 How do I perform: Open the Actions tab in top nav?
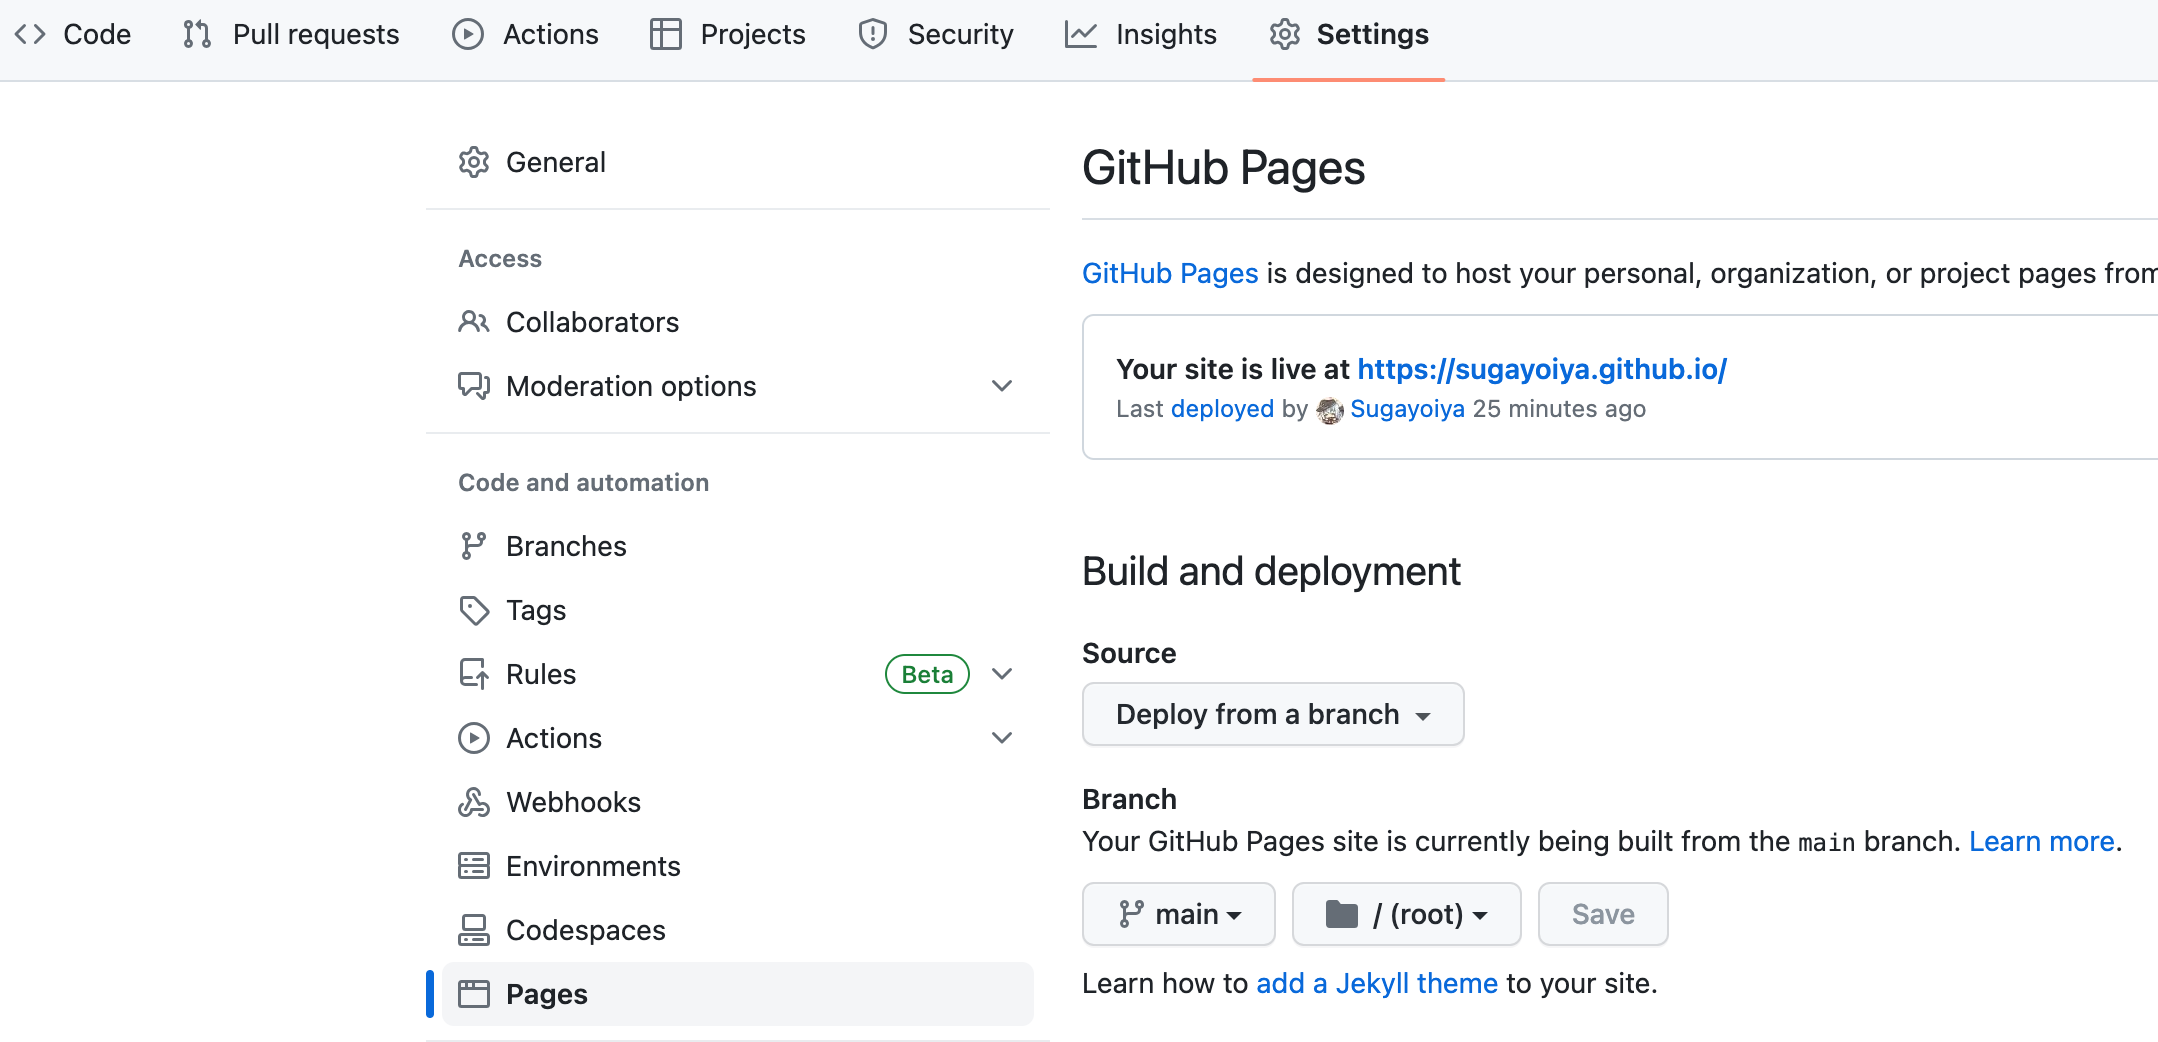(525, 34)
